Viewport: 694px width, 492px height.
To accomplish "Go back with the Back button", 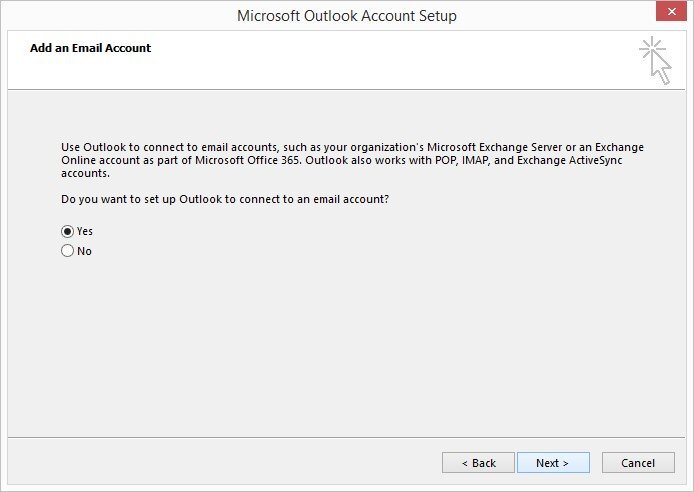I will click(x=478, y=463).
